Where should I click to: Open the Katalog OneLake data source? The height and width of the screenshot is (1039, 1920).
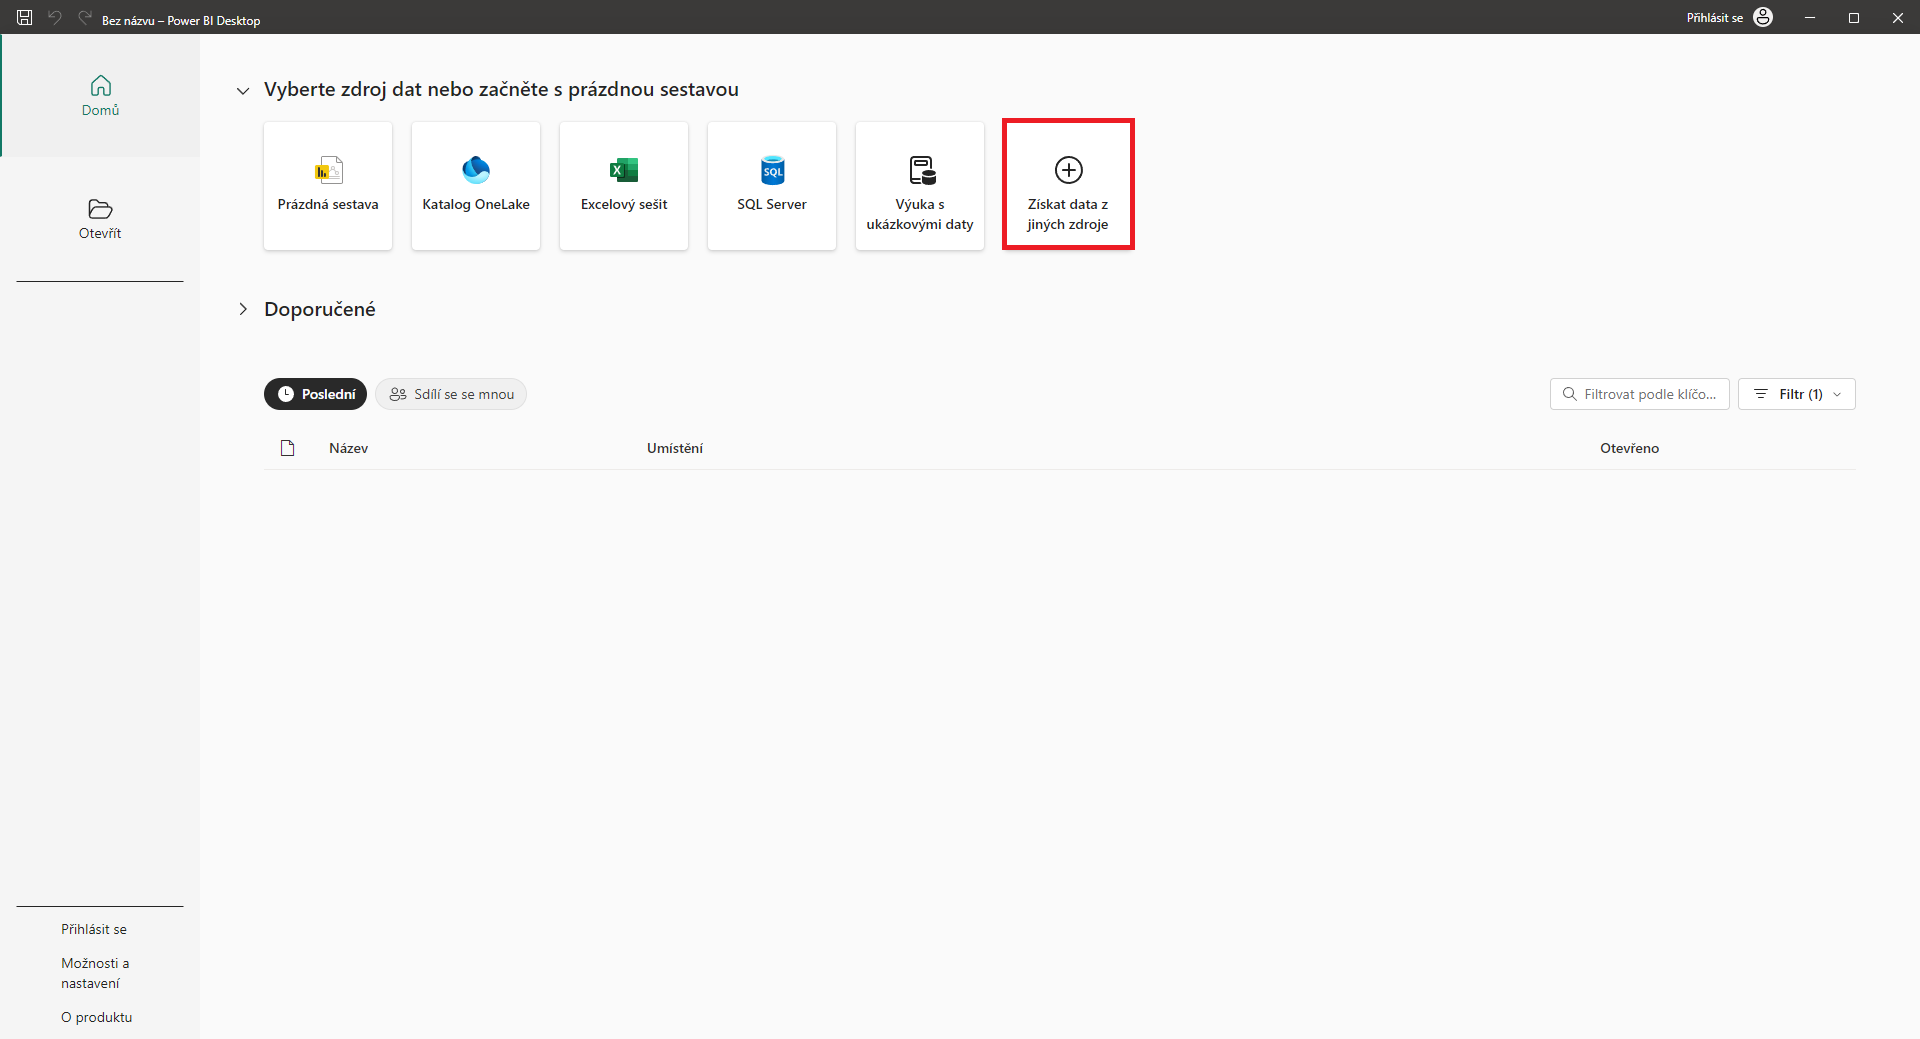click(475, 186)
